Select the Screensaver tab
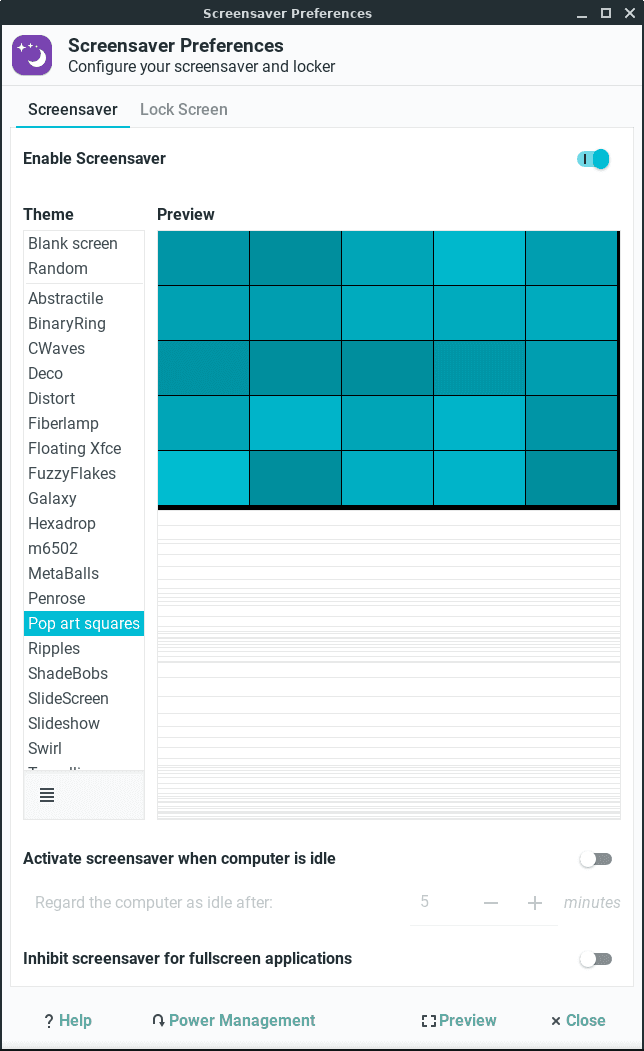 click(72, 109)
